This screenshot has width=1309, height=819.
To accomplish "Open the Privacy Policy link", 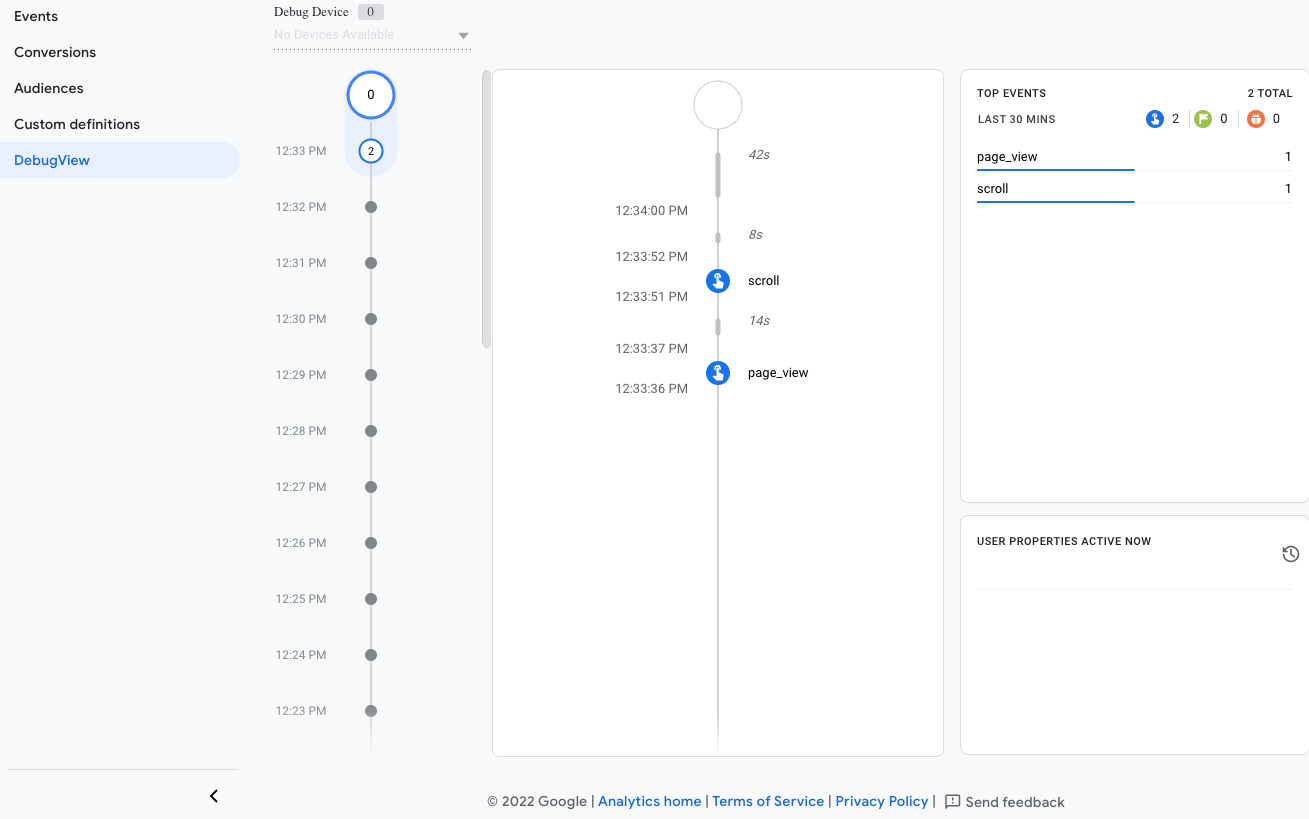I will coord(882,801).
